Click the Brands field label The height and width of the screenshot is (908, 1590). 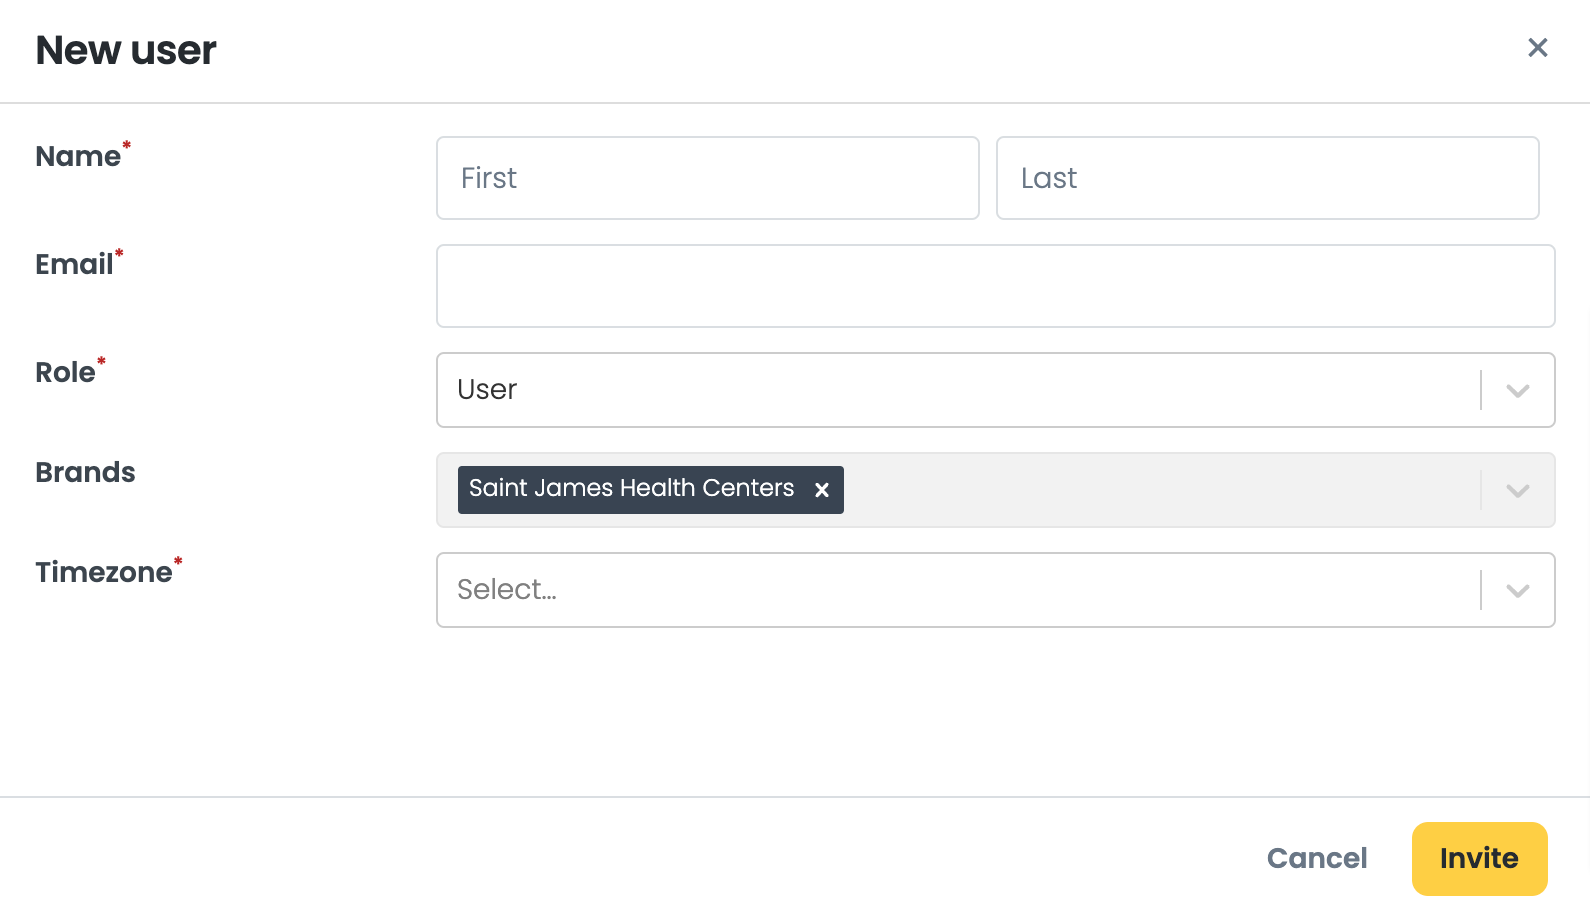(85, 472)
